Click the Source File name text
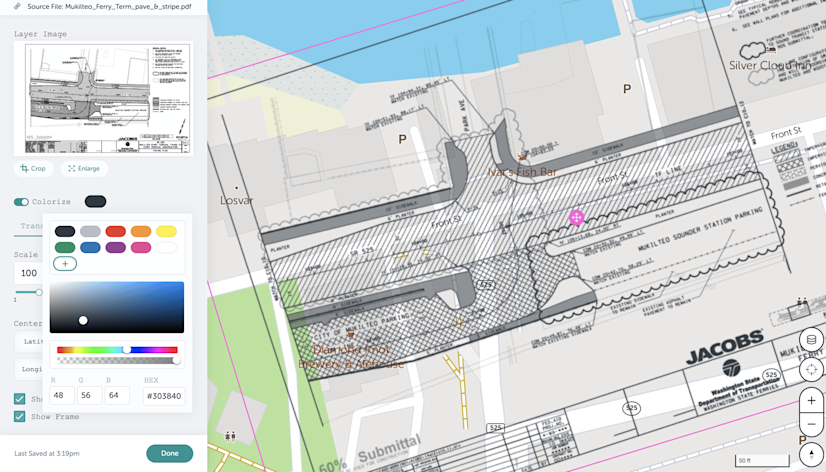Screen dimensions: 826x472 109,7
